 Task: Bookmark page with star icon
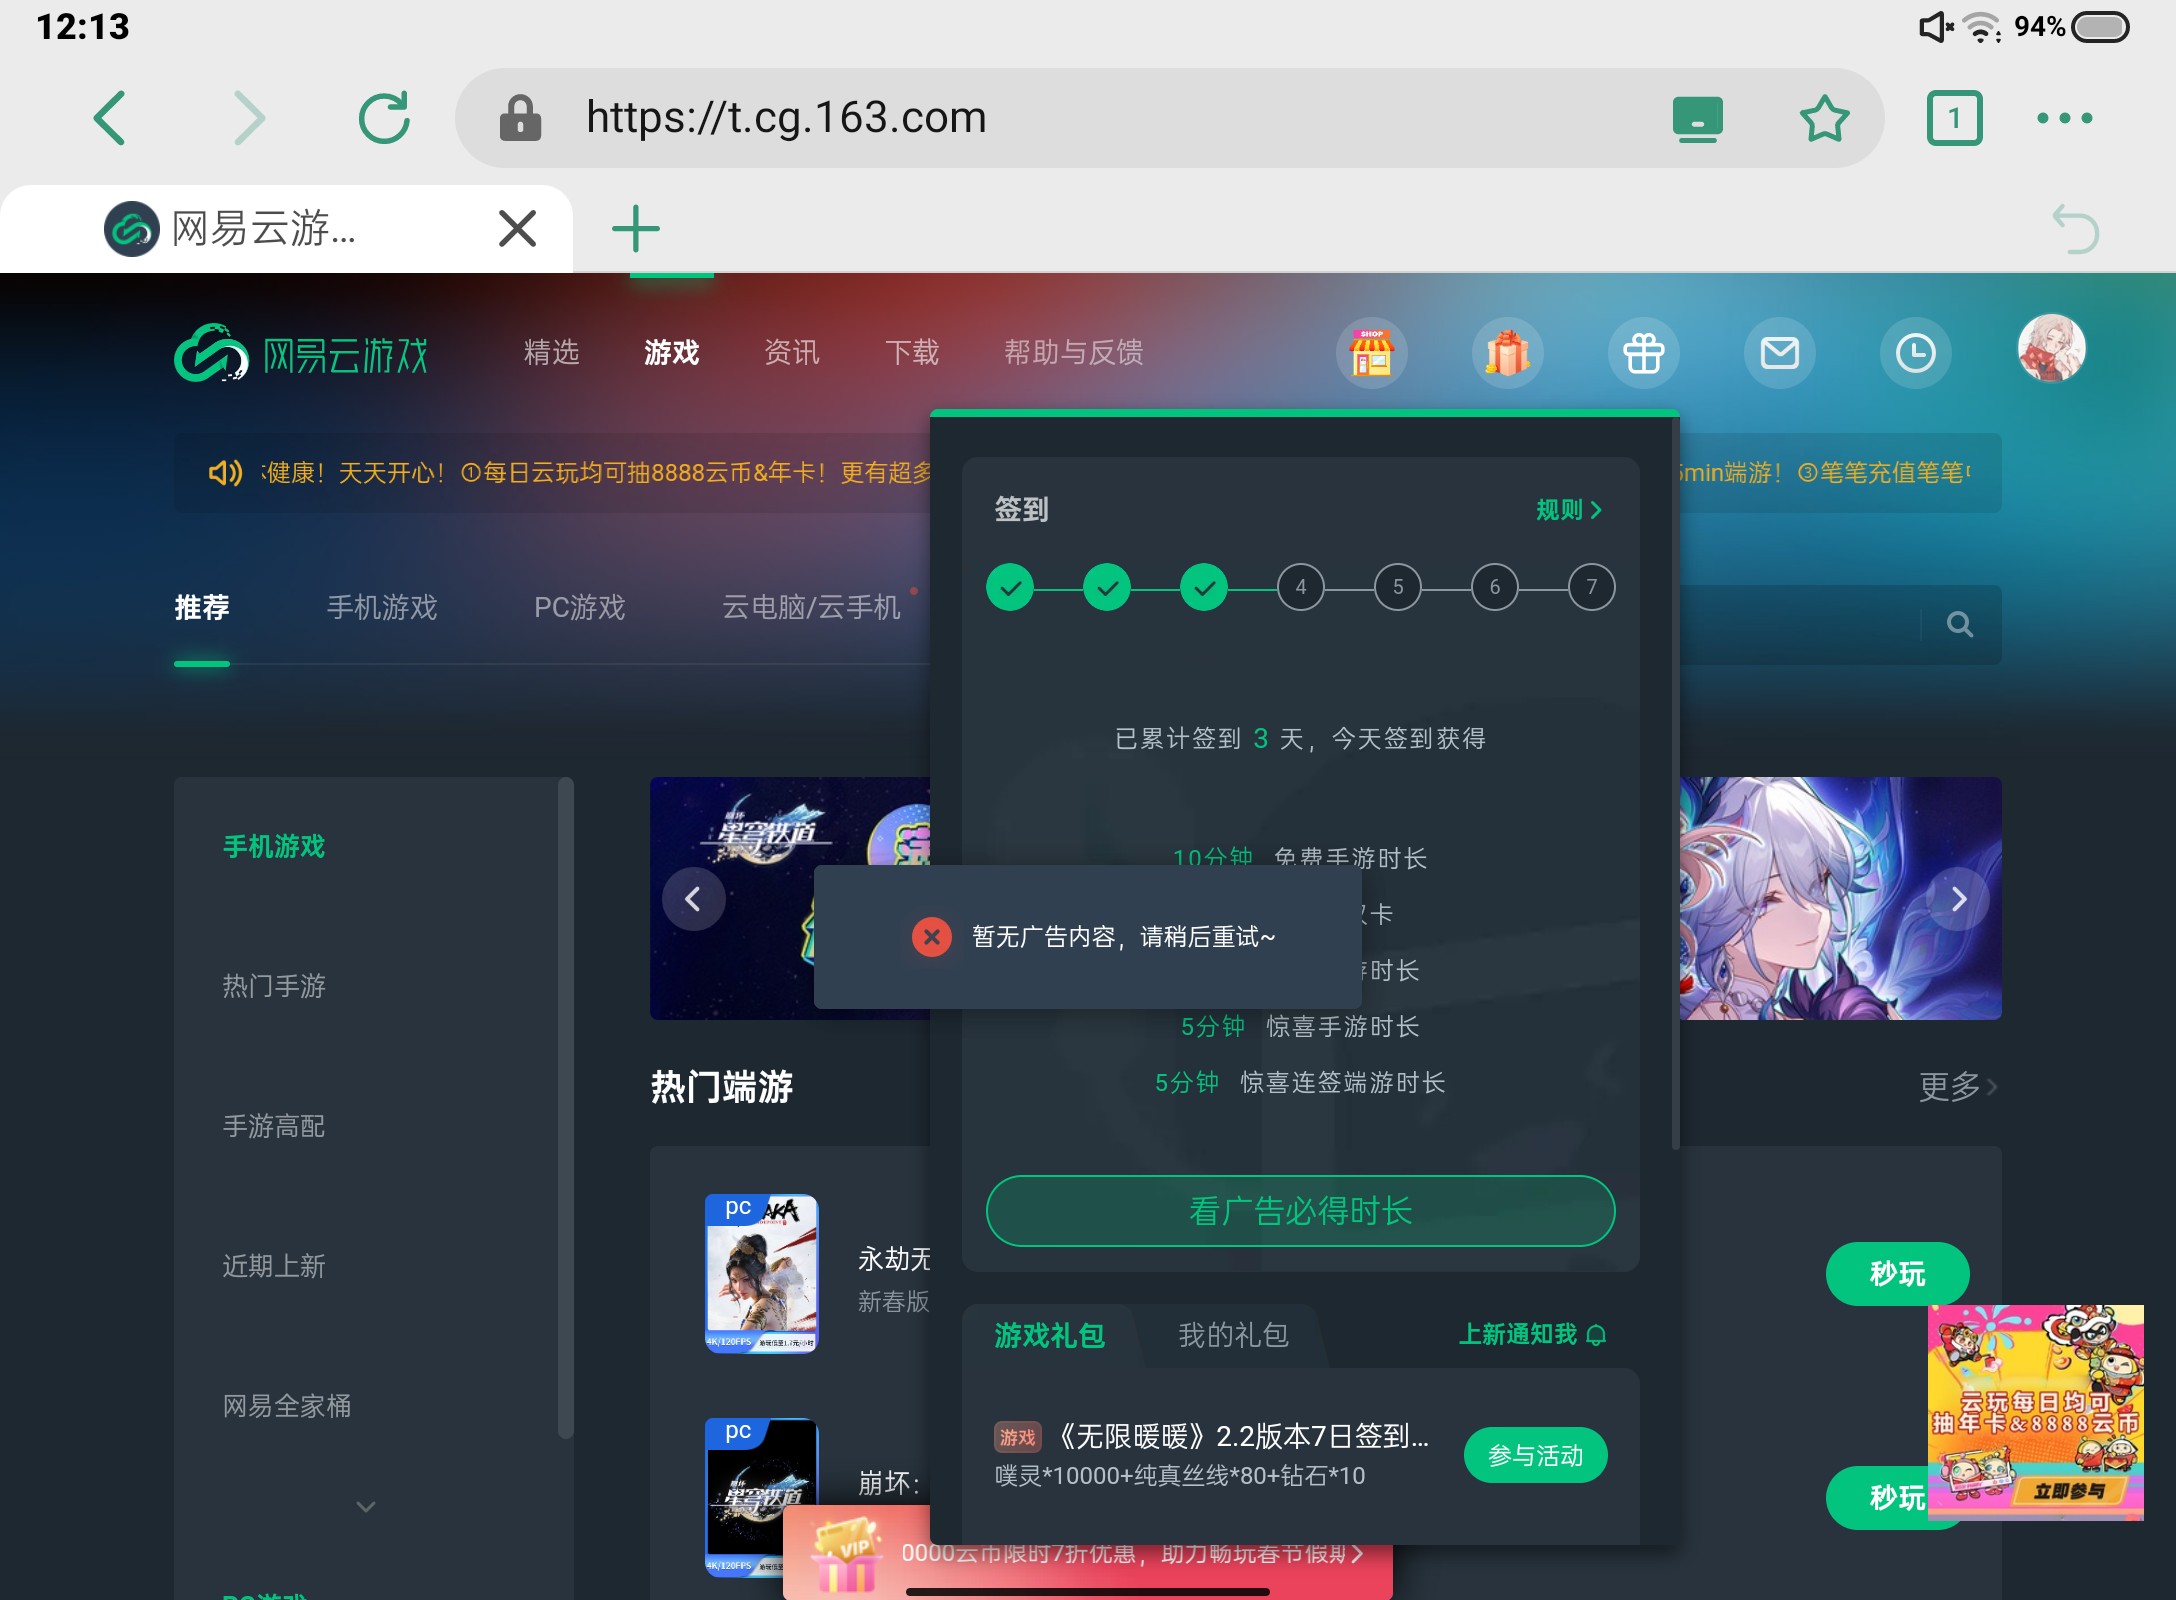(x=1824, y=118)
